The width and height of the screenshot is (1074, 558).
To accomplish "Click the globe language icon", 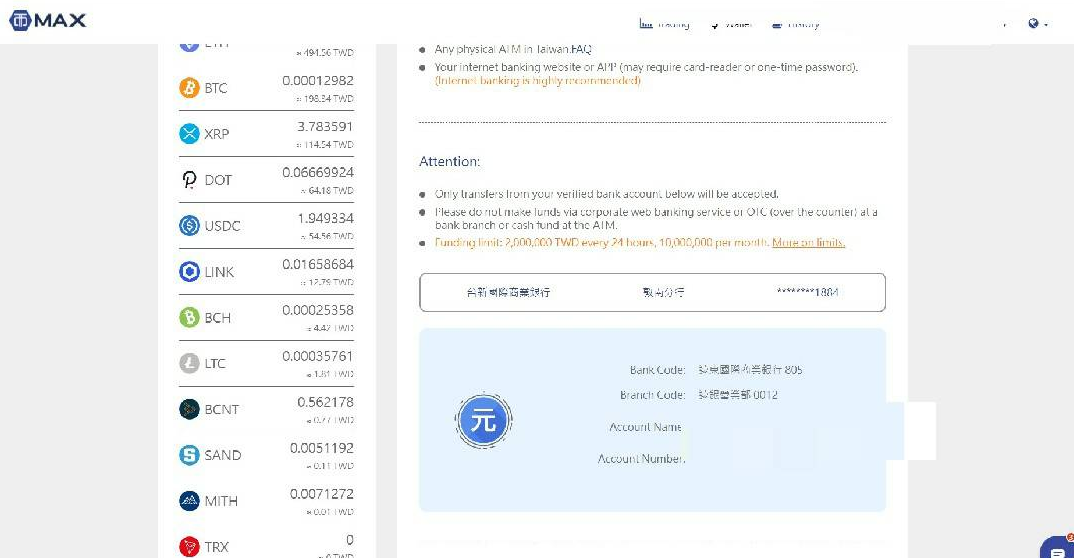I will [x=1033, y=23].
